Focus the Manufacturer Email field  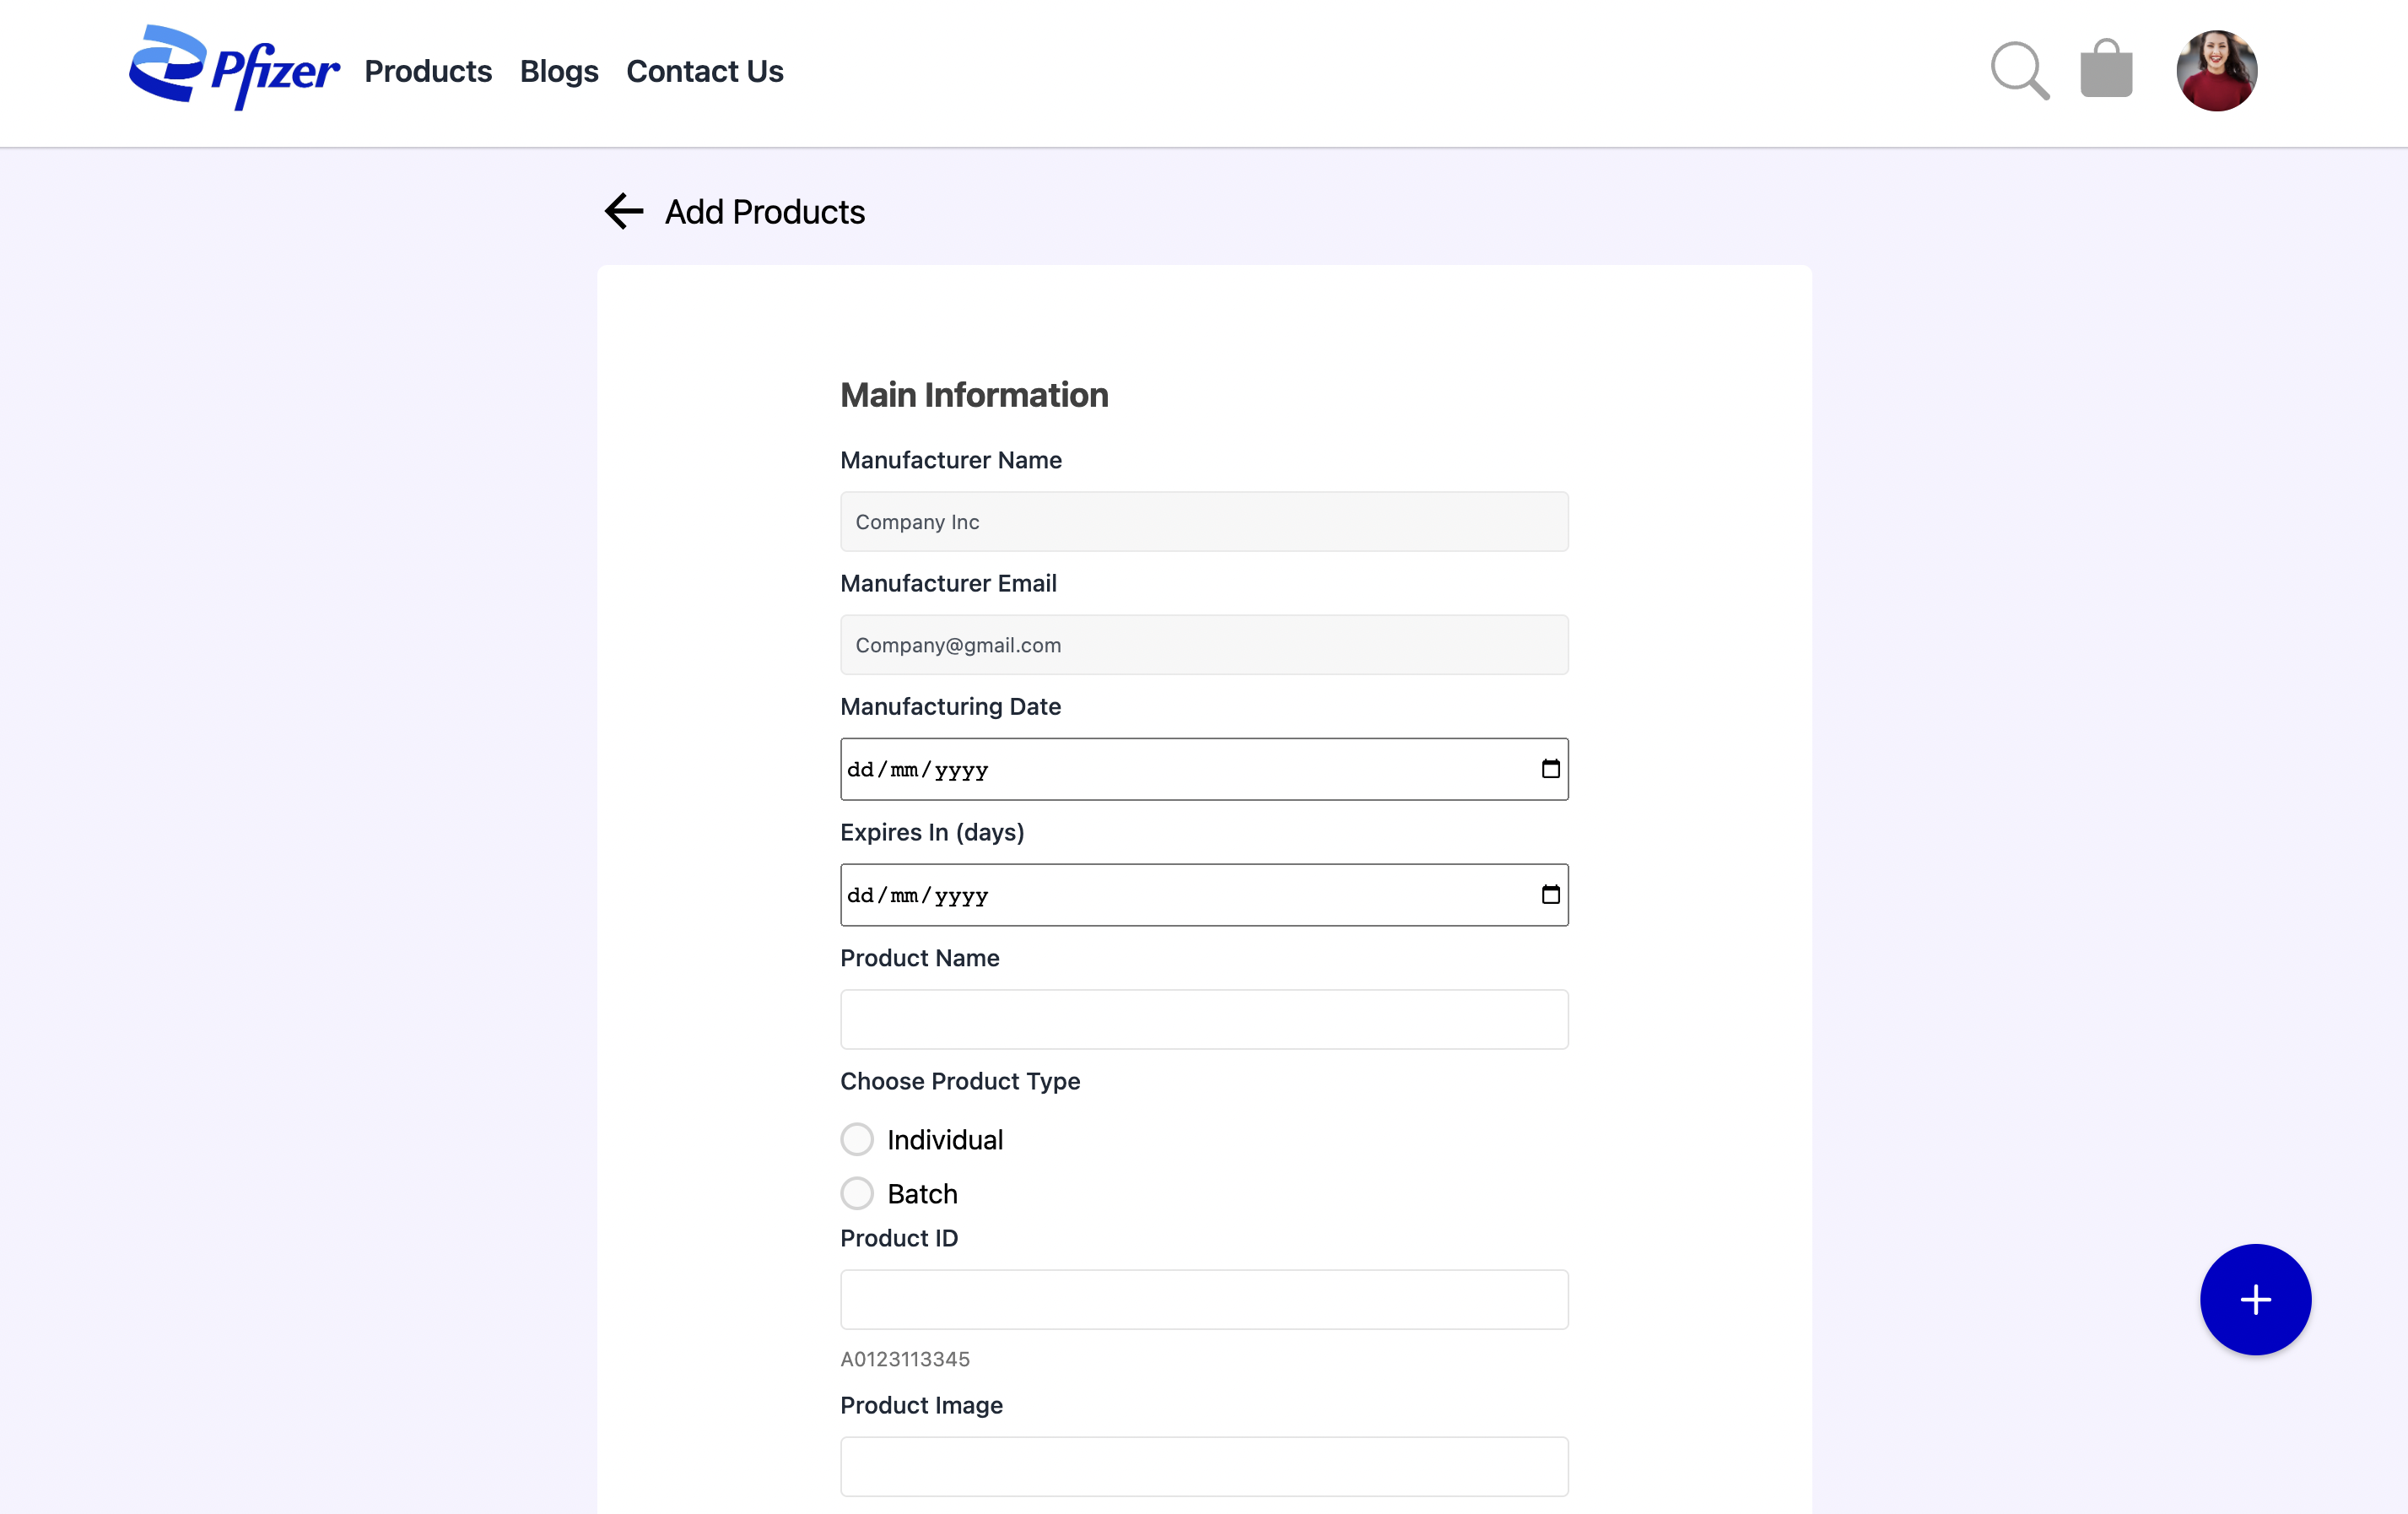point(1204,645)
